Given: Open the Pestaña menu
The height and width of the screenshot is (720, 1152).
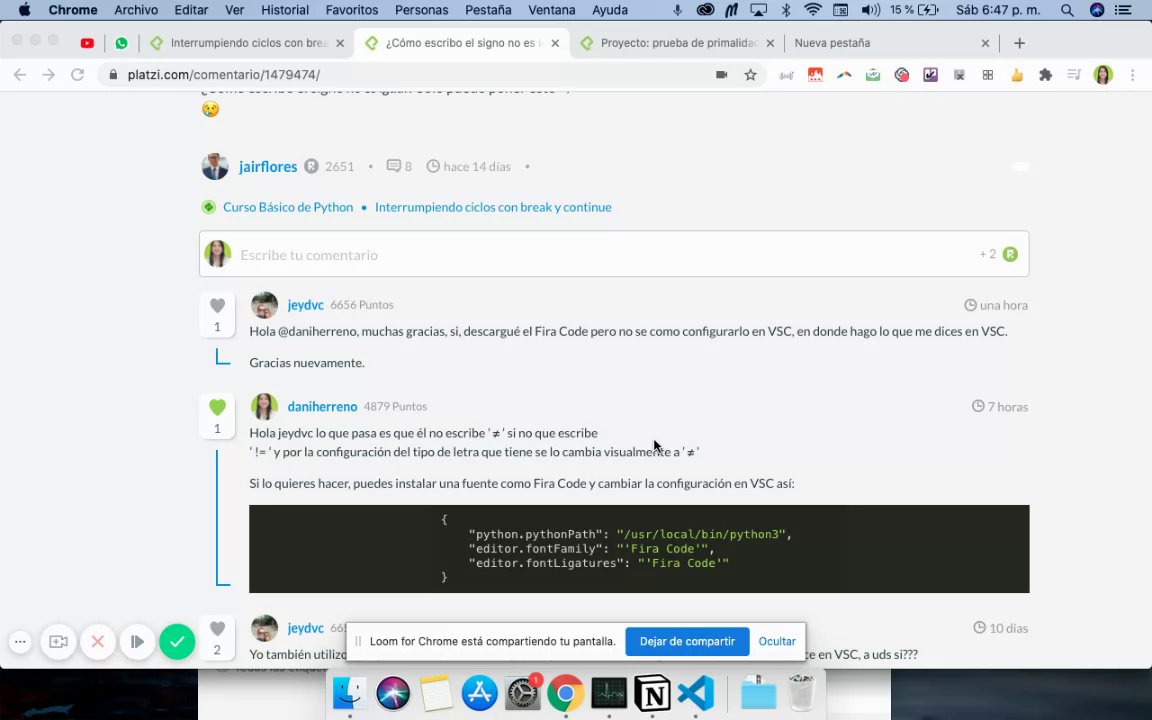Looking at the screenshot, I should [x=488, y=10].
